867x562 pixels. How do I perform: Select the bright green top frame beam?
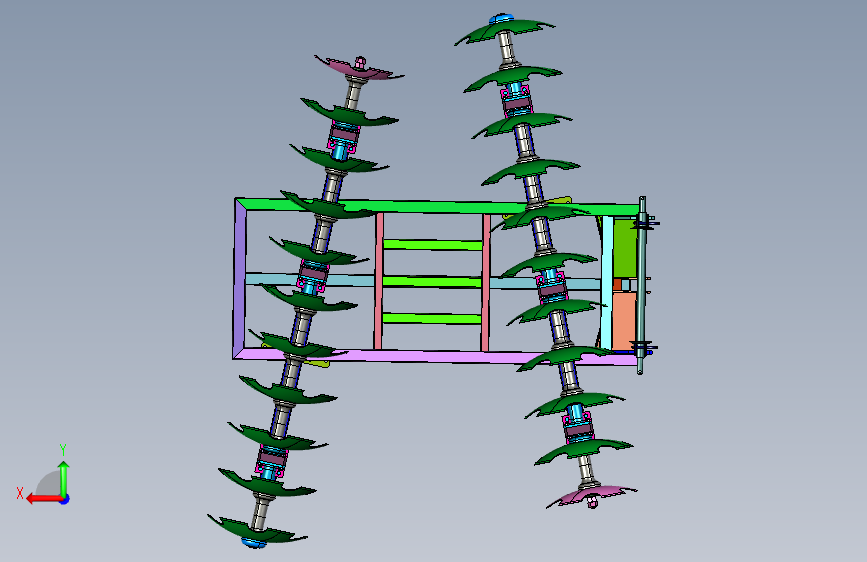pyautogui.click(x=437, y=205)
